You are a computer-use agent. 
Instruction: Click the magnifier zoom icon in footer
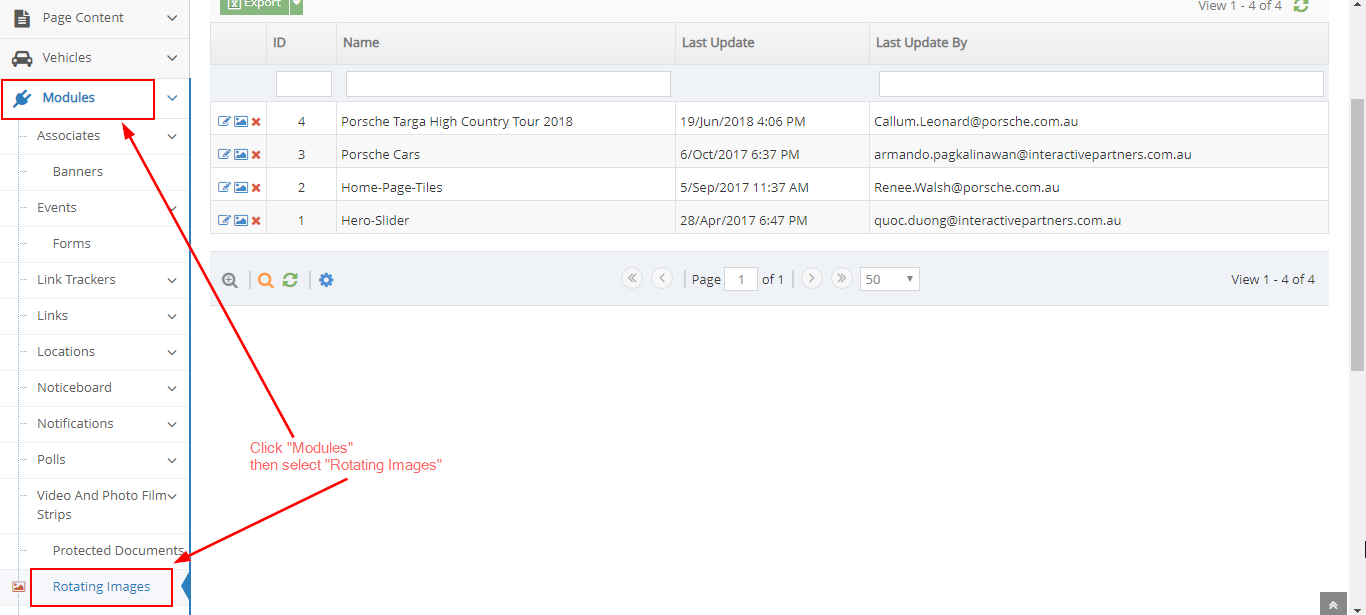coord(230,280)
